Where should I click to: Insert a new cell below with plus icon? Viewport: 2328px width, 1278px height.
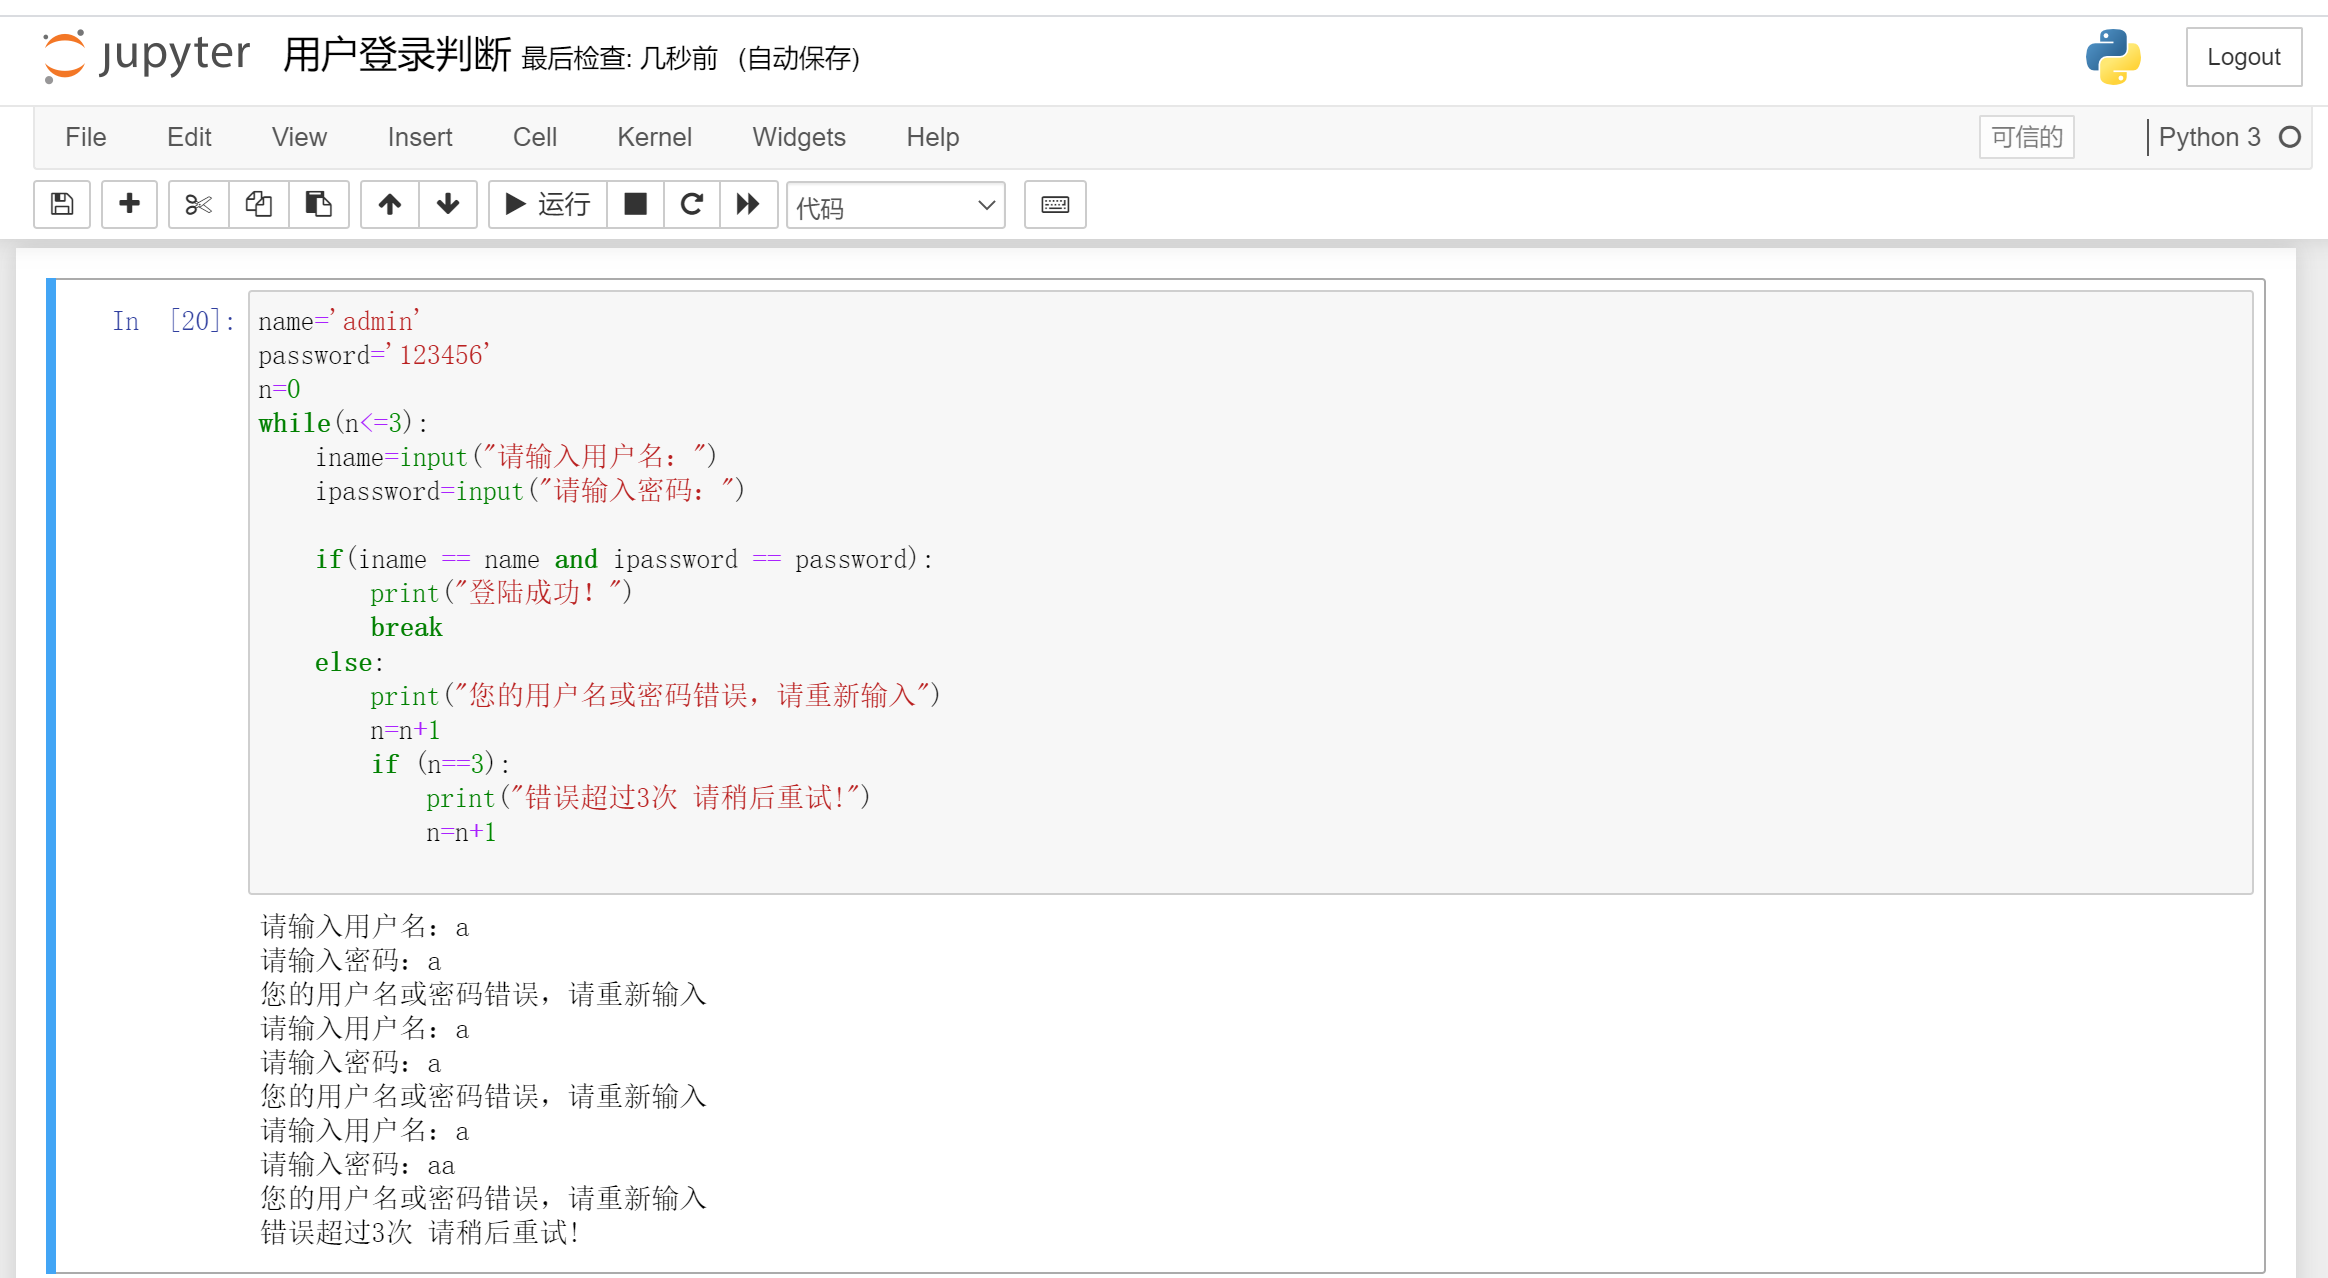[x=129, y=205]
